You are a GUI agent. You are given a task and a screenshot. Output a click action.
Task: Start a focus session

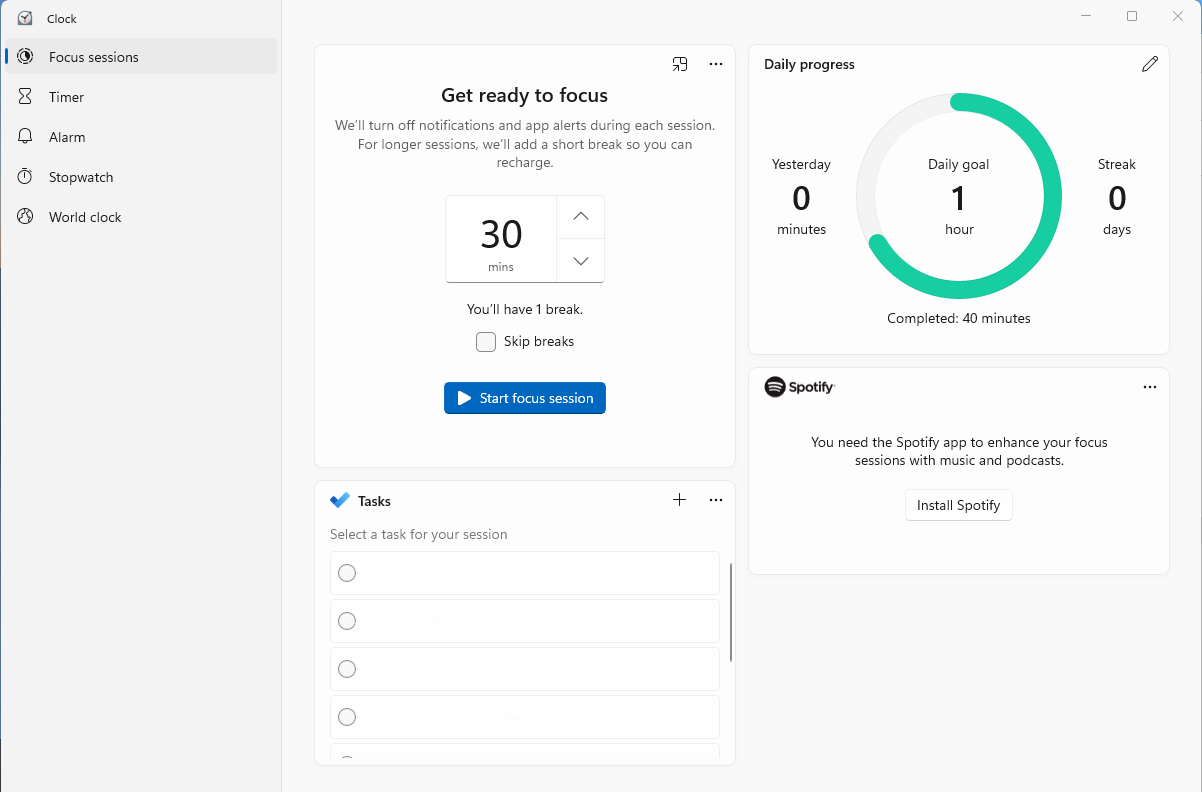524,398
